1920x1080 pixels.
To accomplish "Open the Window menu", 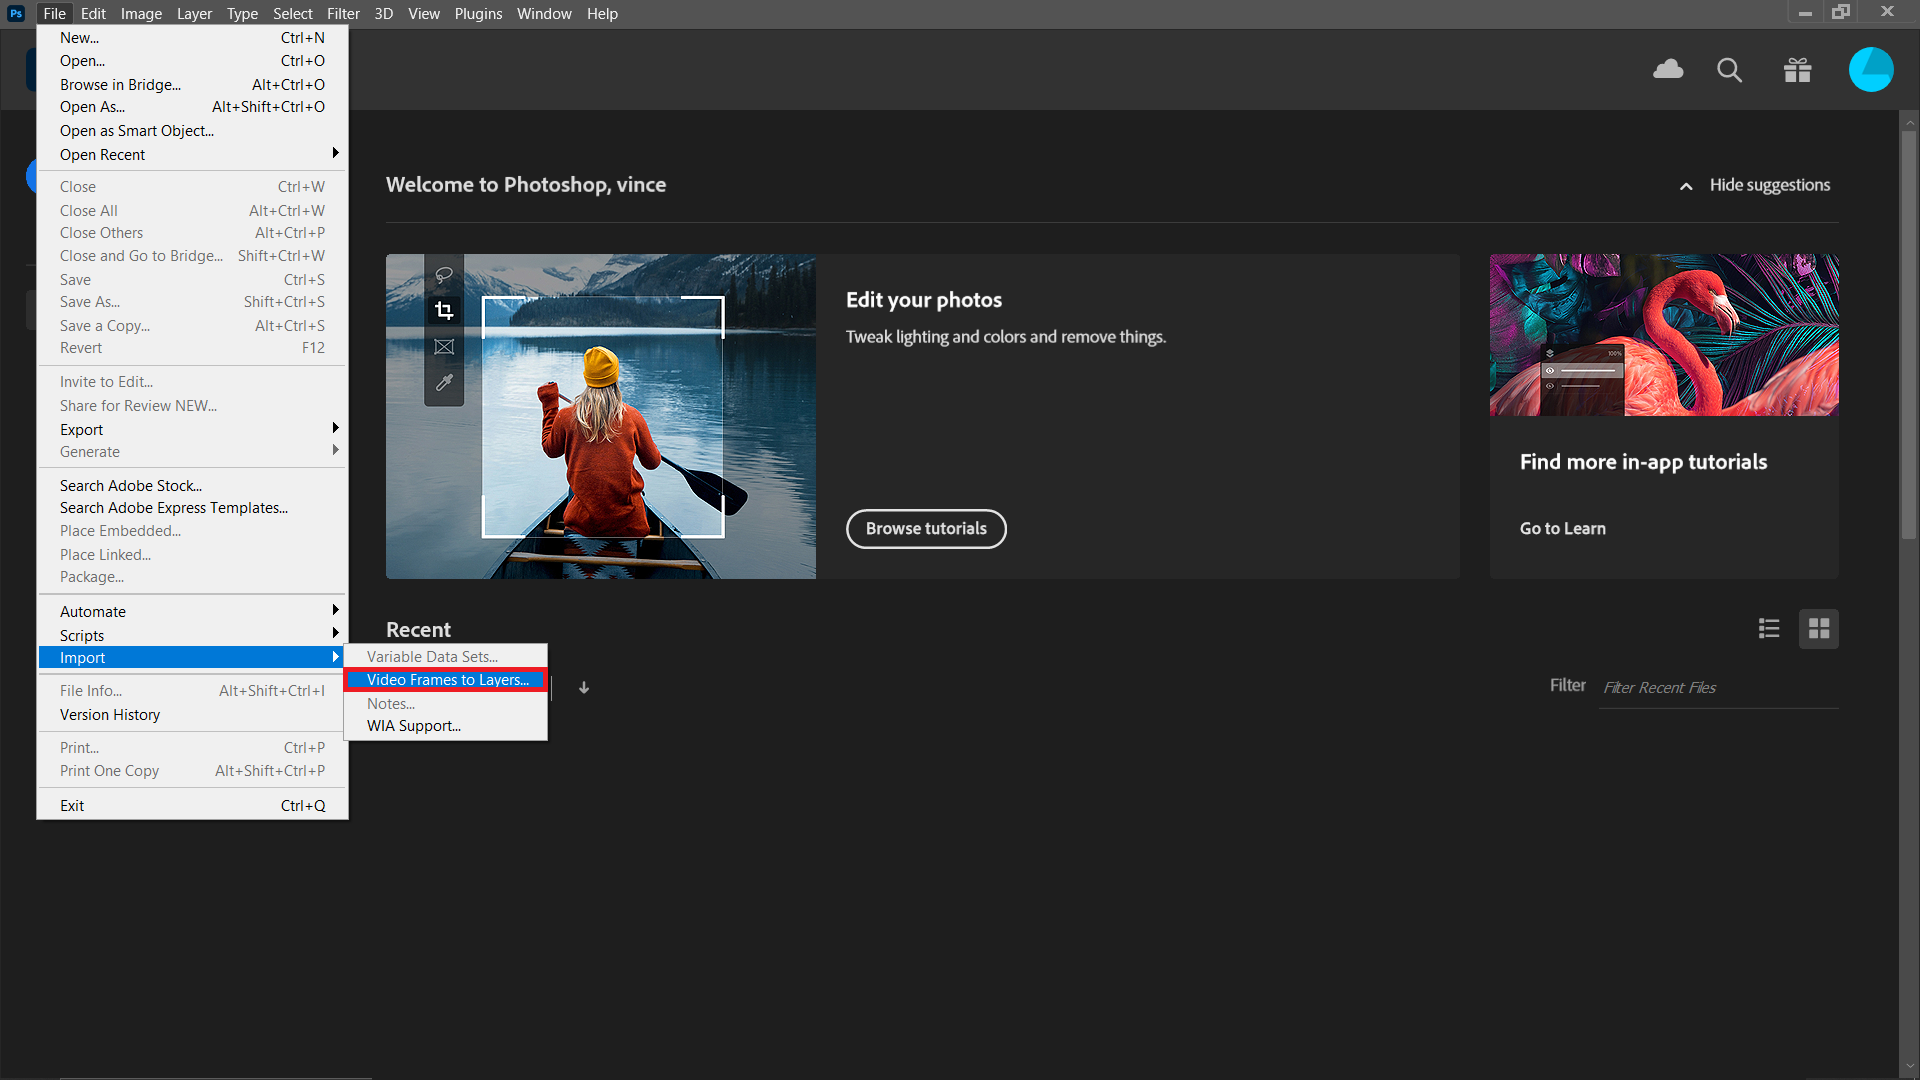I will click(x=544, y=13).
